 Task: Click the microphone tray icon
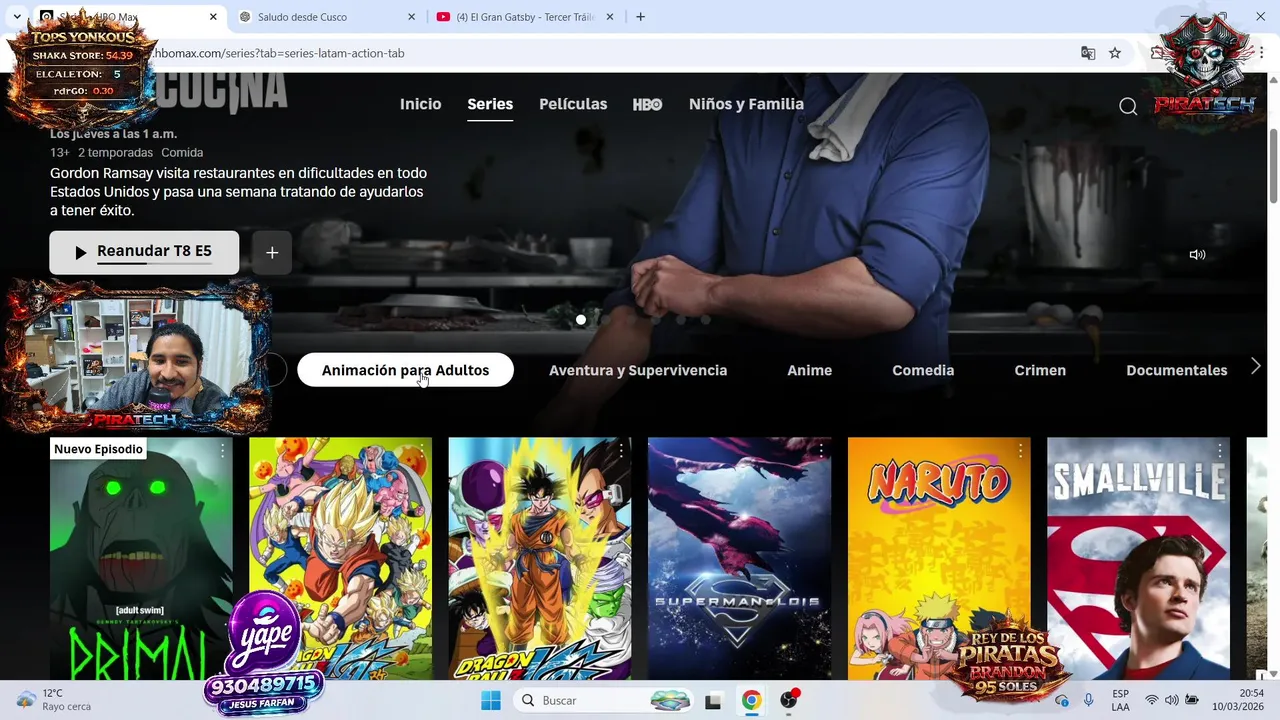coord(1088,700)
